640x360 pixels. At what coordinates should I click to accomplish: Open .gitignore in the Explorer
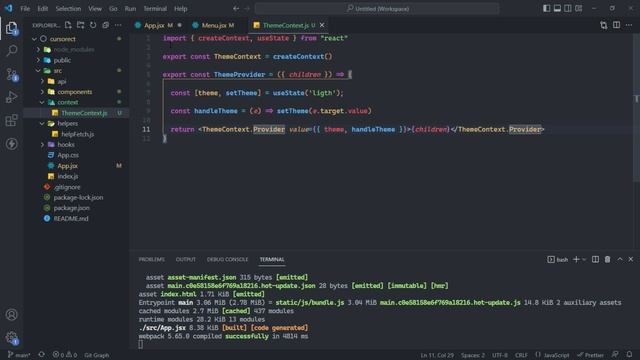click(x=67, y=187)
